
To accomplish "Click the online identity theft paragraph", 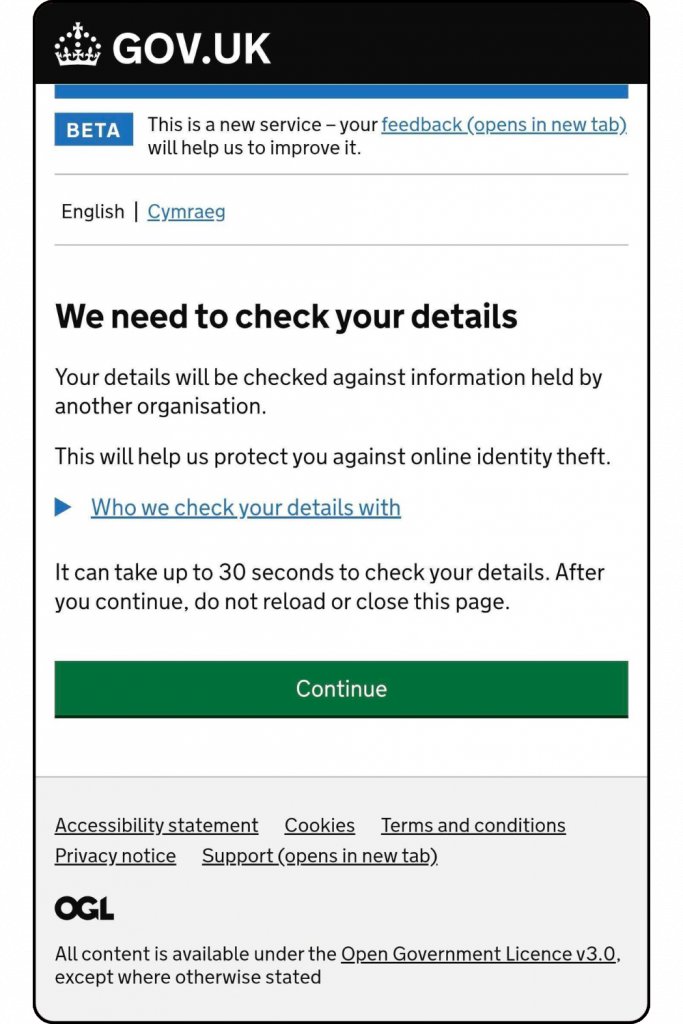I will coord(332,456).
